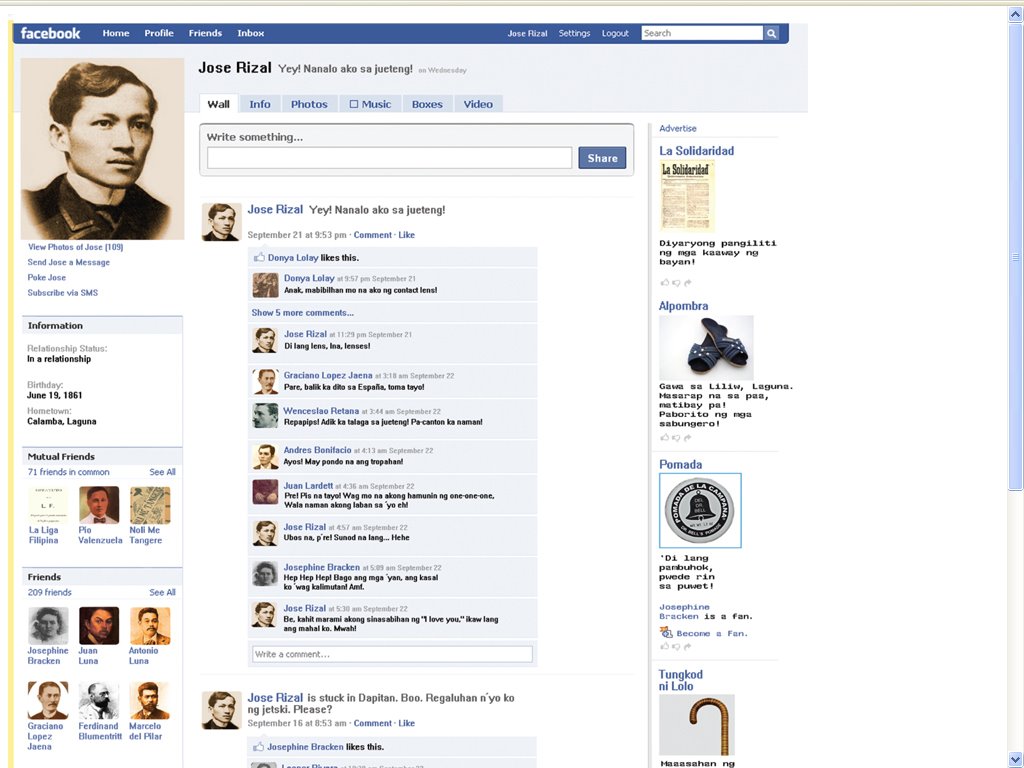The height and width of the screenshot is (768, 1024).
Task: Click the Become a Fan link
Action: coord(712,633)
